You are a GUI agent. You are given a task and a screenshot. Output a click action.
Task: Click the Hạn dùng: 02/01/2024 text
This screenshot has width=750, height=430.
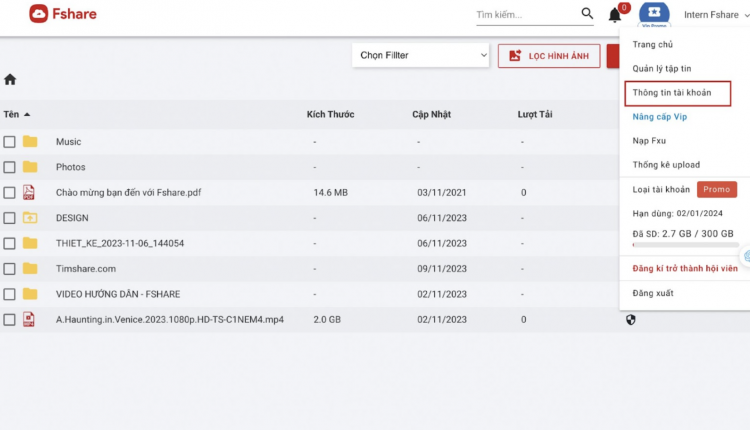coord(677,213)
